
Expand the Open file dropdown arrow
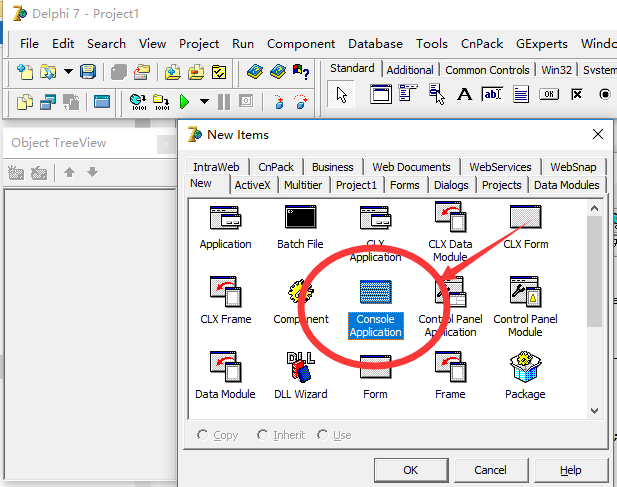click(68, 72)
